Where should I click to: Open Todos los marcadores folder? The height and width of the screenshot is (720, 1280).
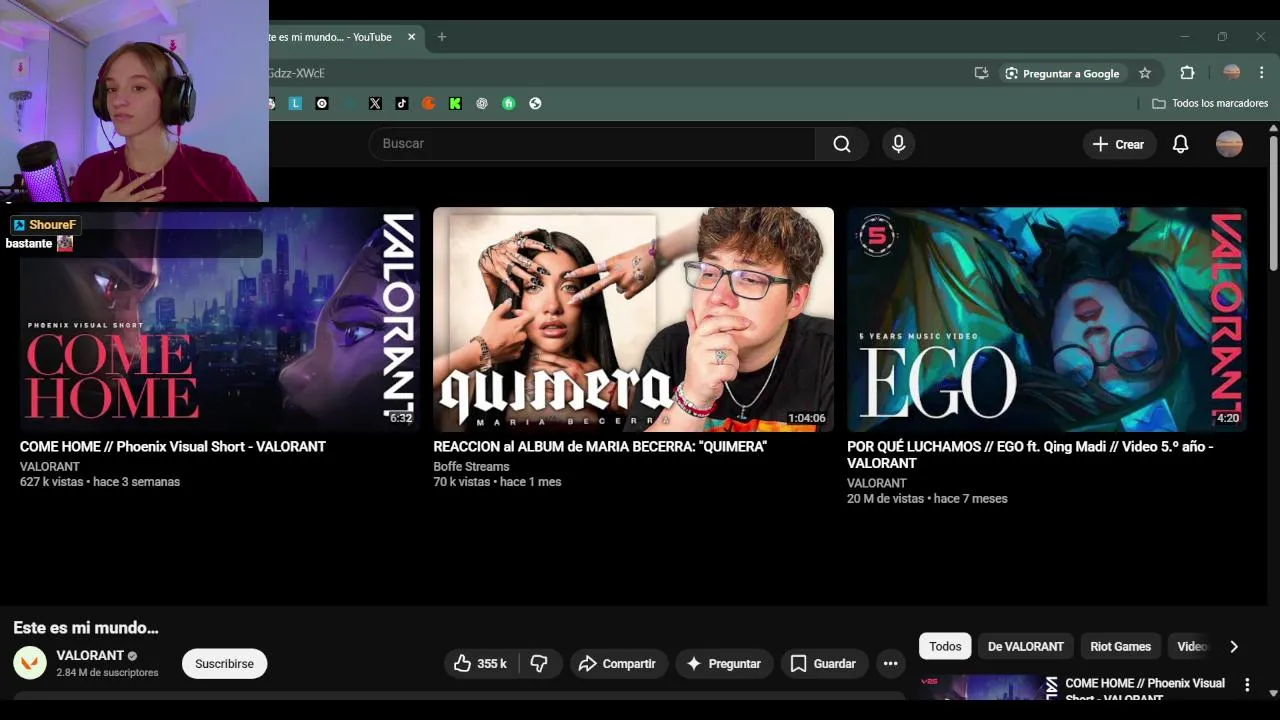tap(1210, 103)
